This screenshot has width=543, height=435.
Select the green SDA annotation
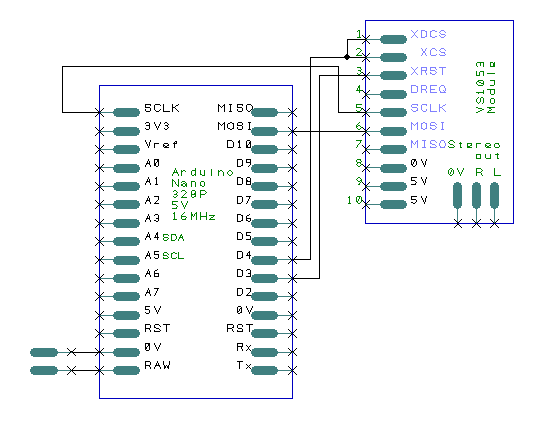click(x=173, y=238)
